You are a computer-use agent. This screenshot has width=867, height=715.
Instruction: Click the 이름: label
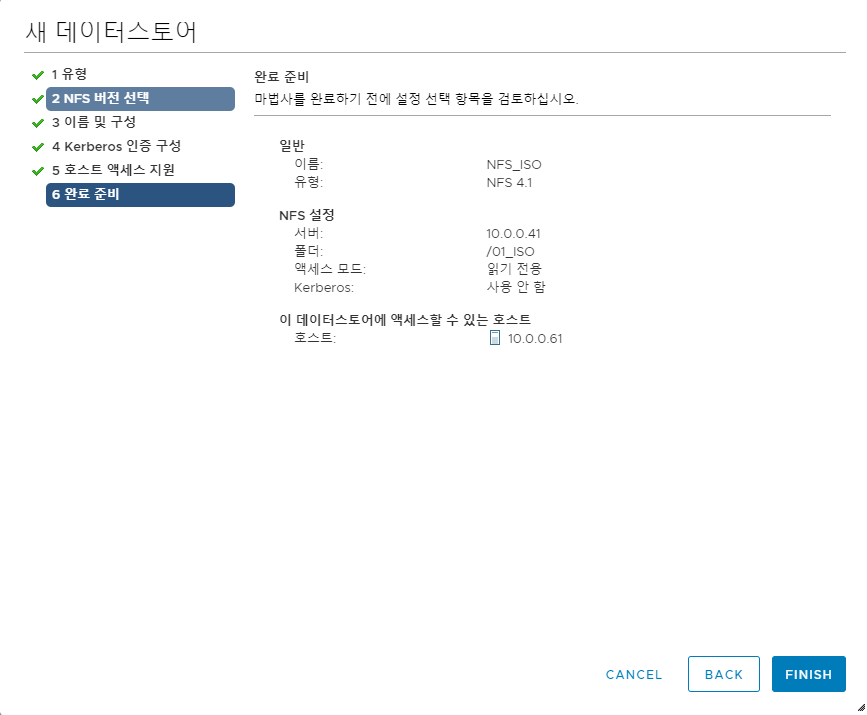pyautogui.click(x=309, y=164)
